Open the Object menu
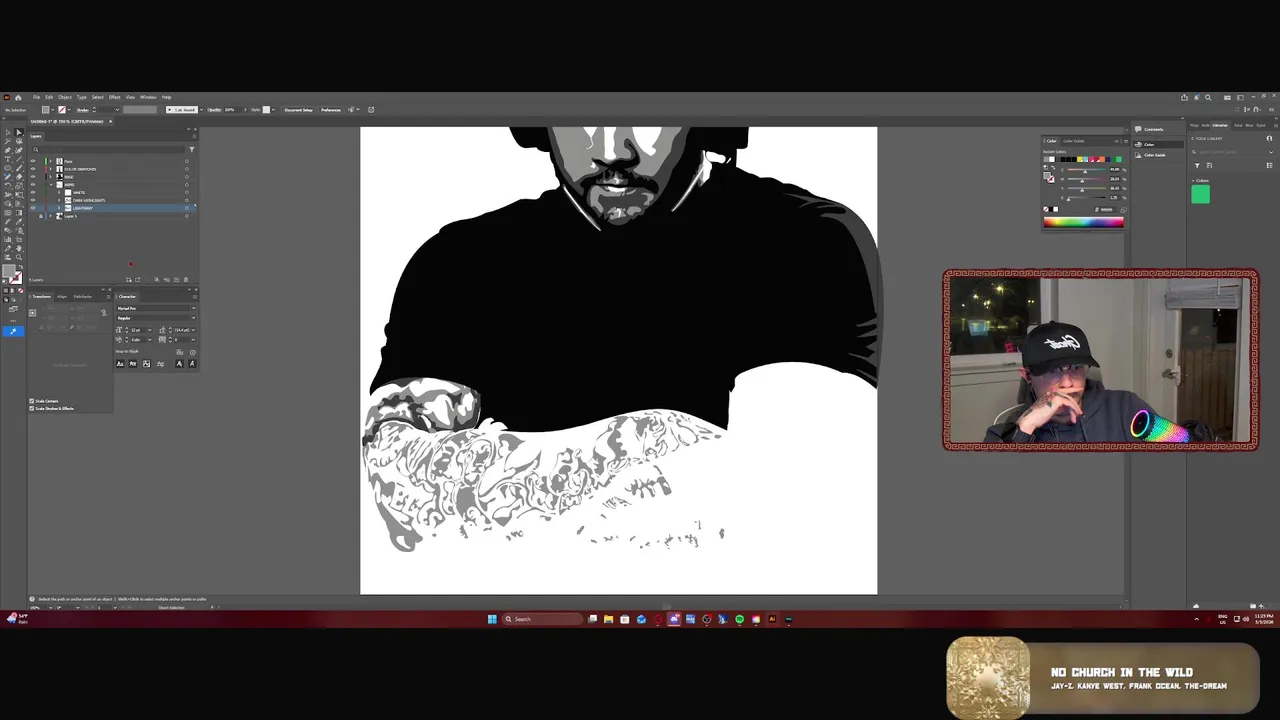 [65, 97]
